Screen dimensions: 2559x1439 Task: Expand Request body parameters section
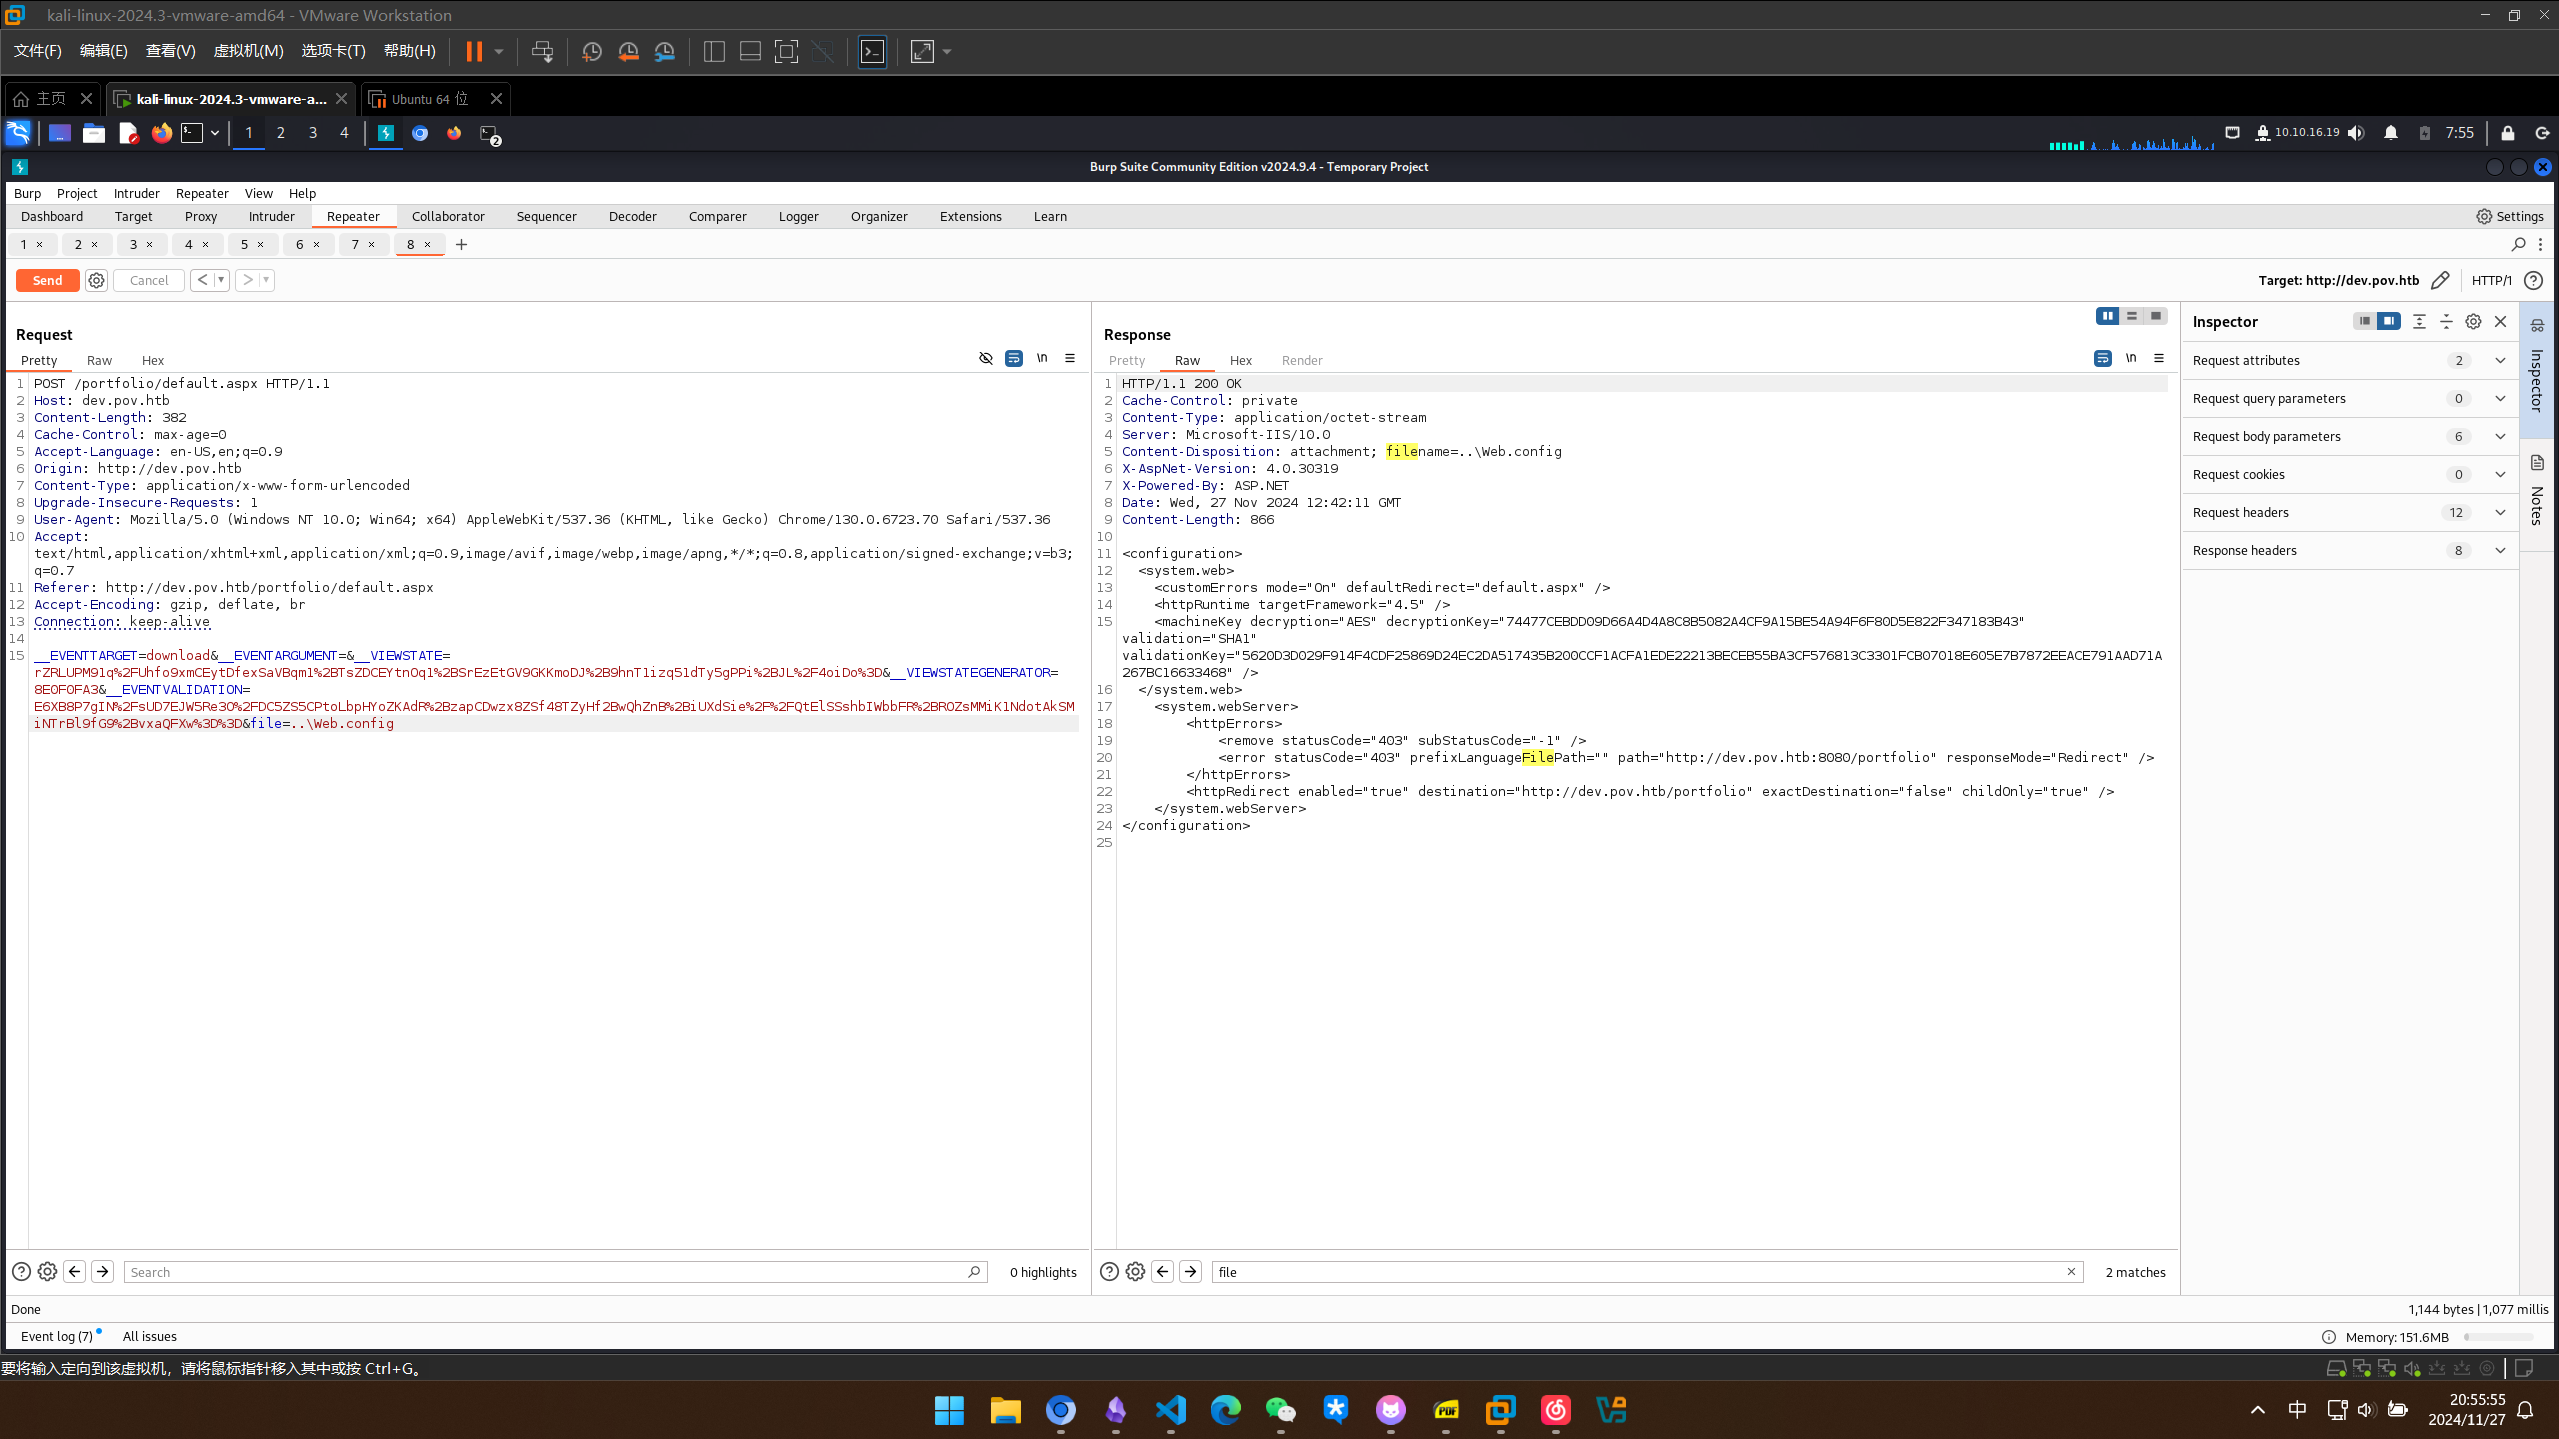coord(2500,437)
